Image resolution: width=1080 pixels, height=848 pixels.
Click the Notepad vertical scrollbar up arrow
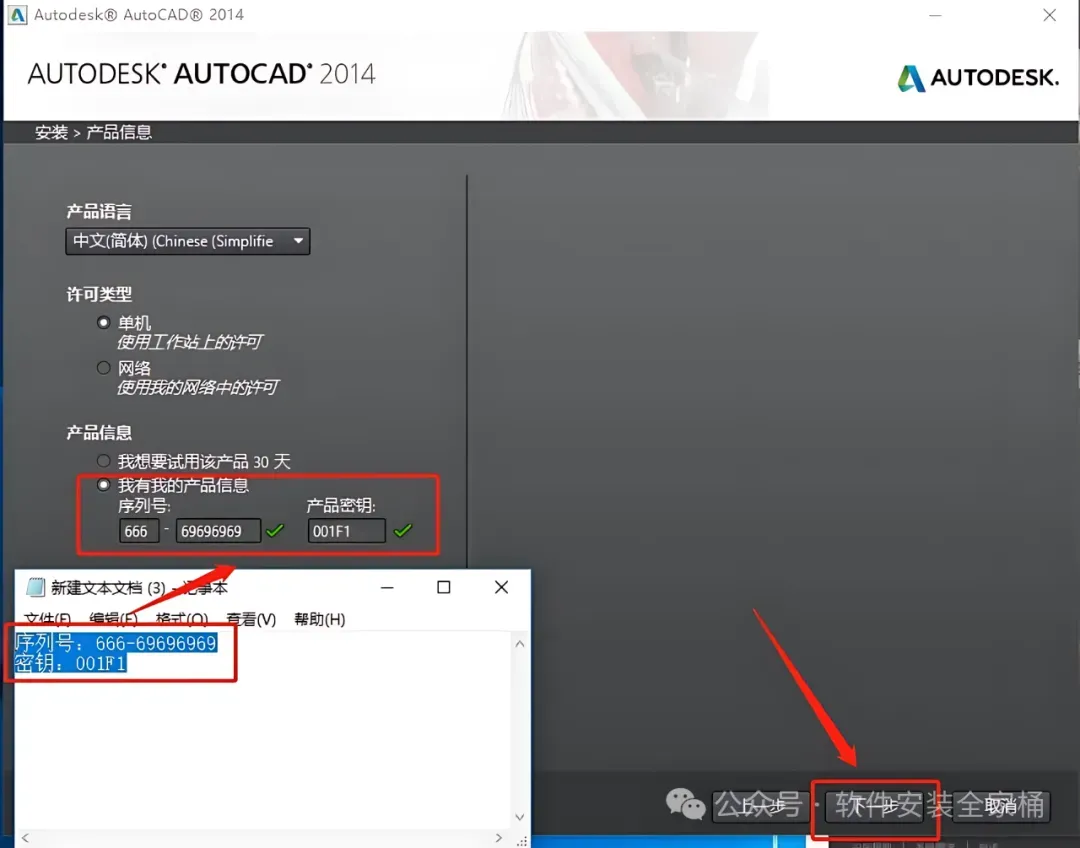pos(520,643)
